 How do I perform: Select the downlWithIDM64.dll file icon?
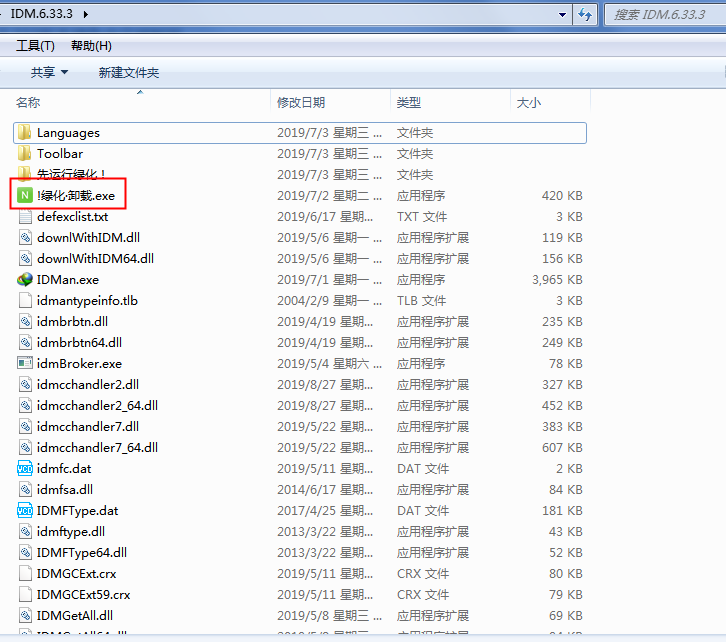click(x=25, y=259)
